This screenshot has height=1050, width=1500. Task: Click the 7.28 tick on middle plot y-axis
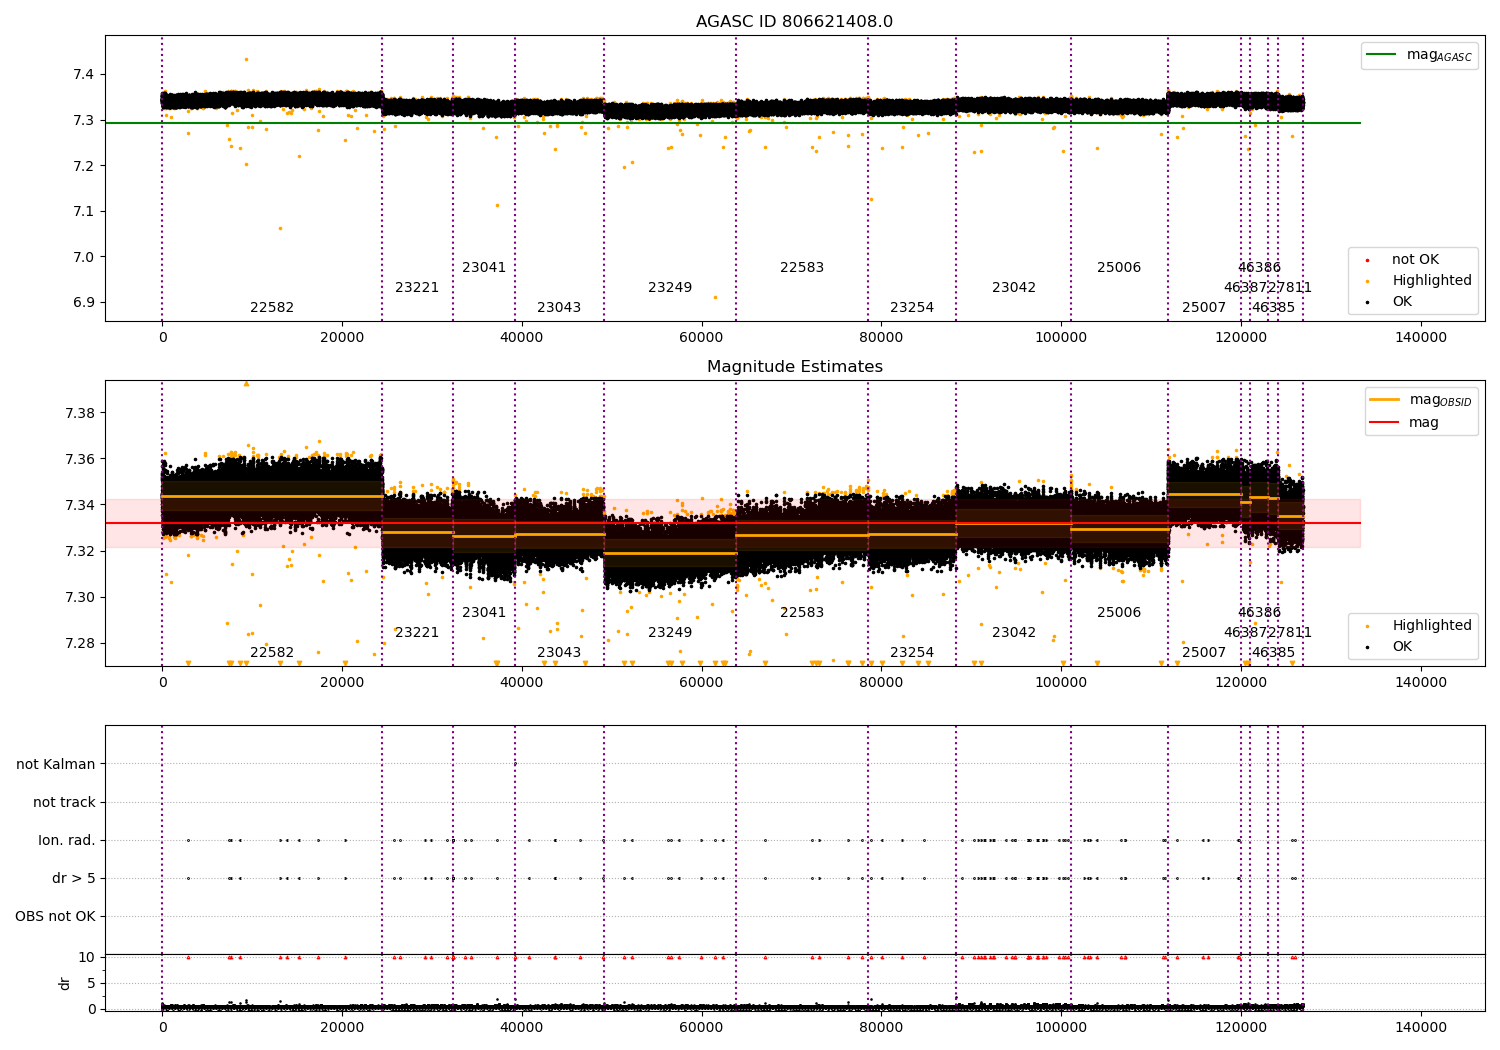coord(80,644)
